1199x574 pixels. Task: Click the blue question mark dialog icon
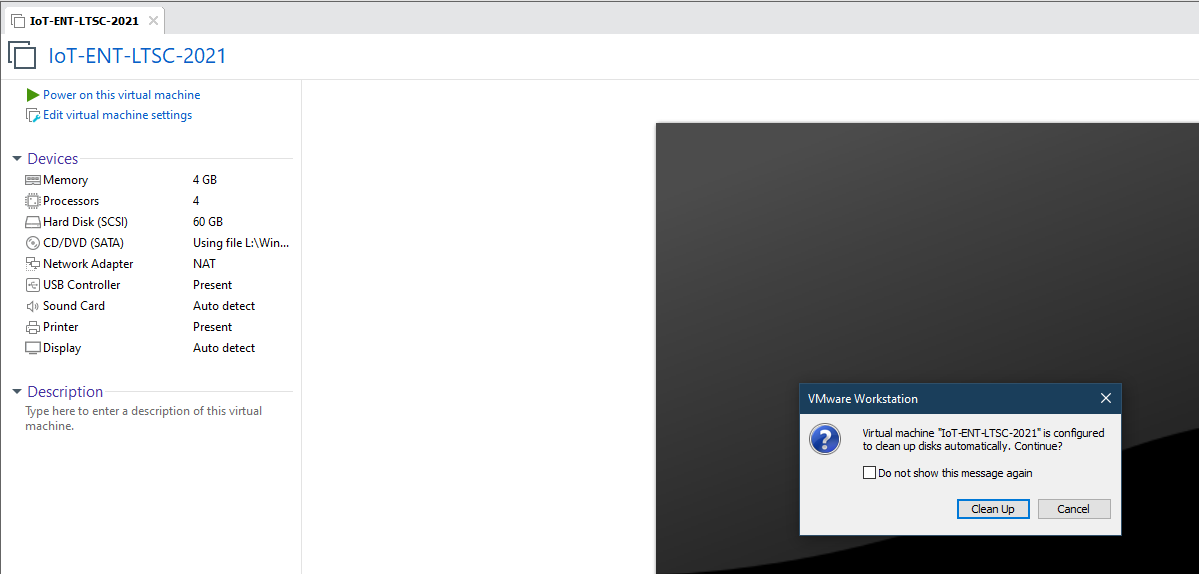coord(825,439)
